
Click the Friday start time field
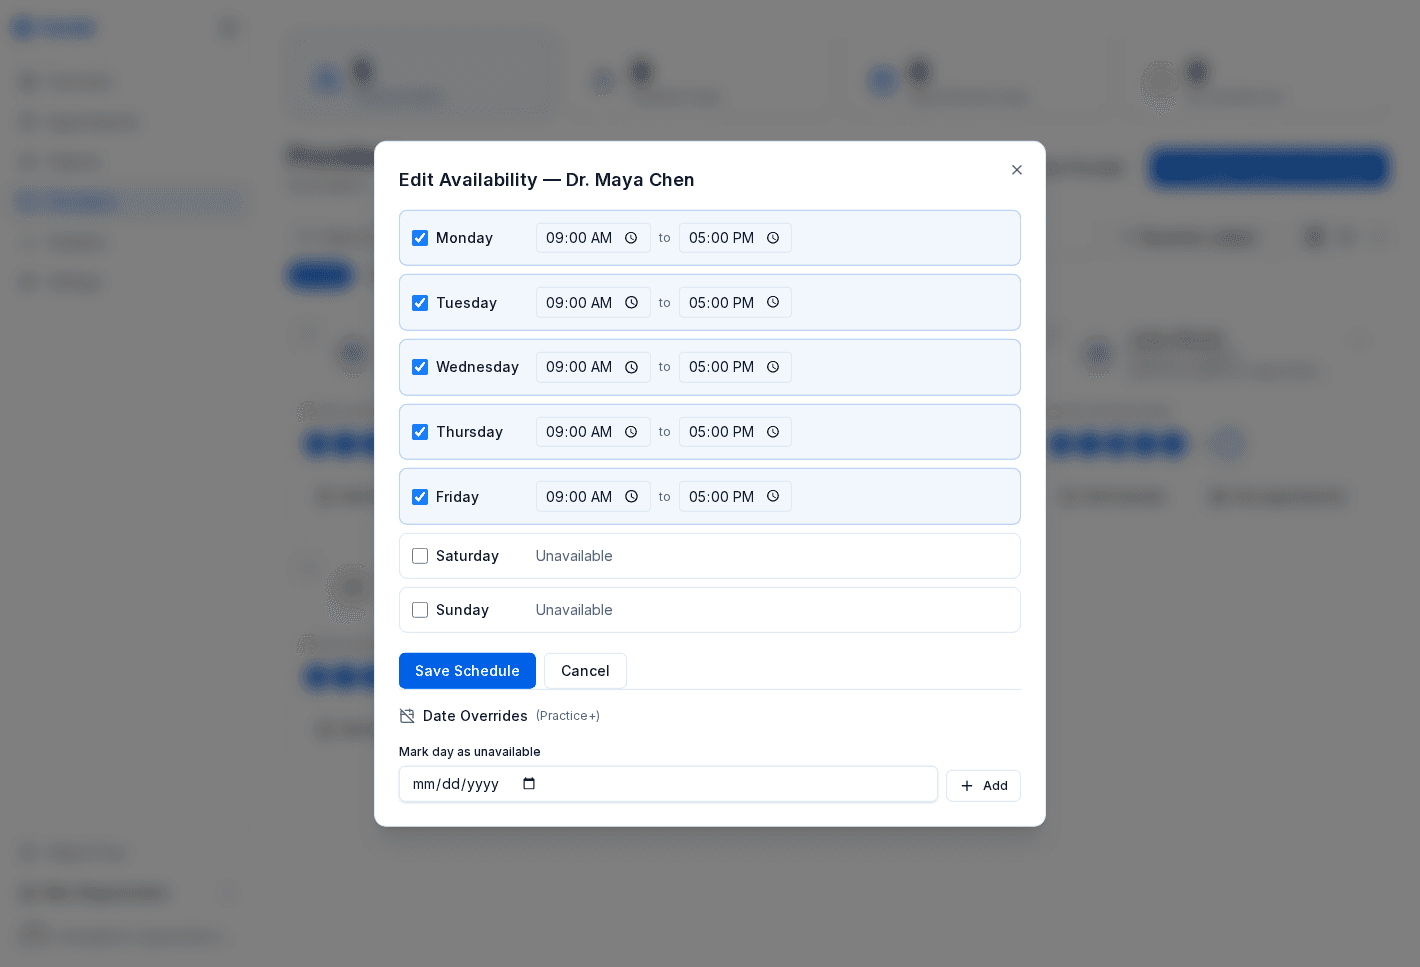click(x=579, y=497)
